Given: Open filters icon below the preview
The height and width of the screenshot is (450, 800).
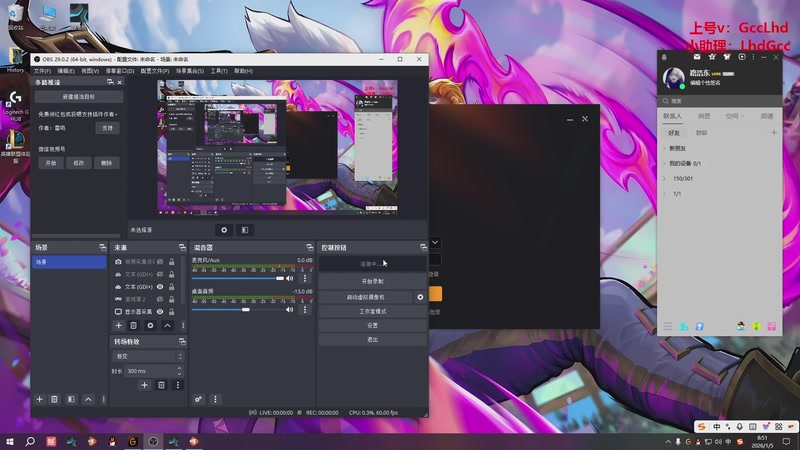Looking at the screenshot, I should click(245, 230).
